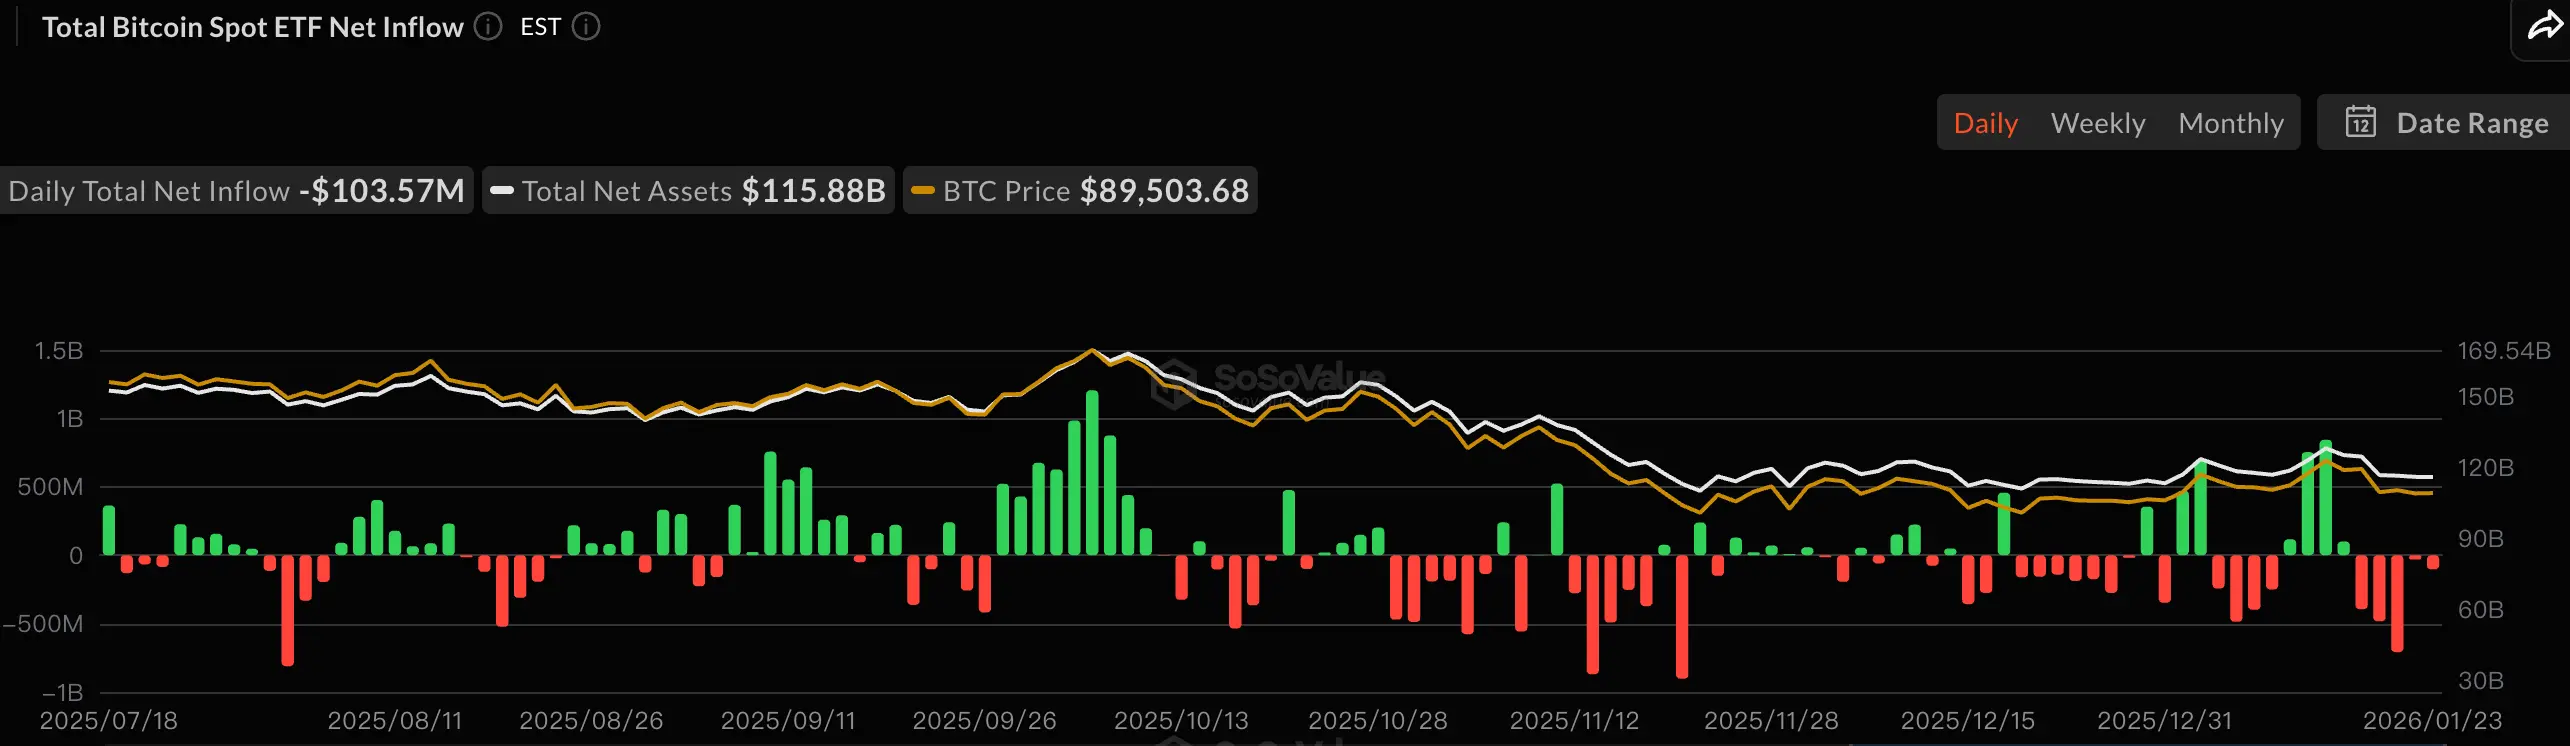Click the share arrow icon
Viewport: 2570px width, 746px height.
tap(2546, 26)
